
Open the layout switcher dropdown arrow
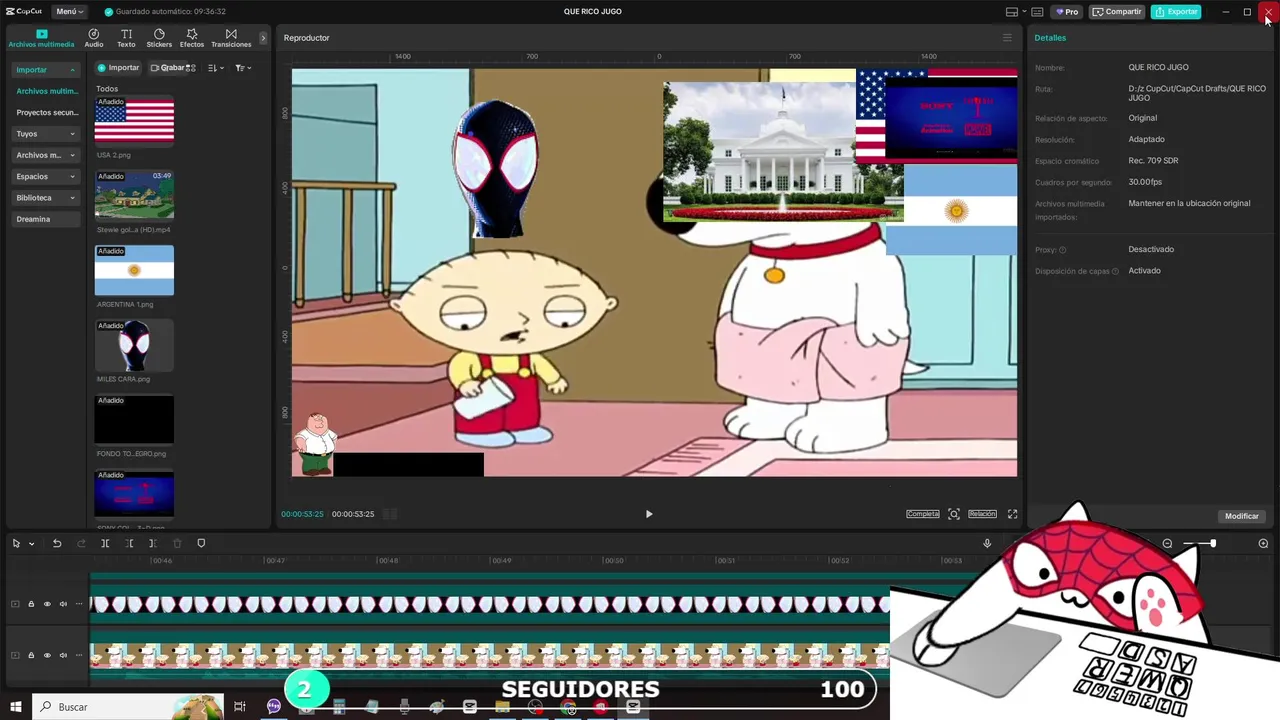[x=1023, y=12]
